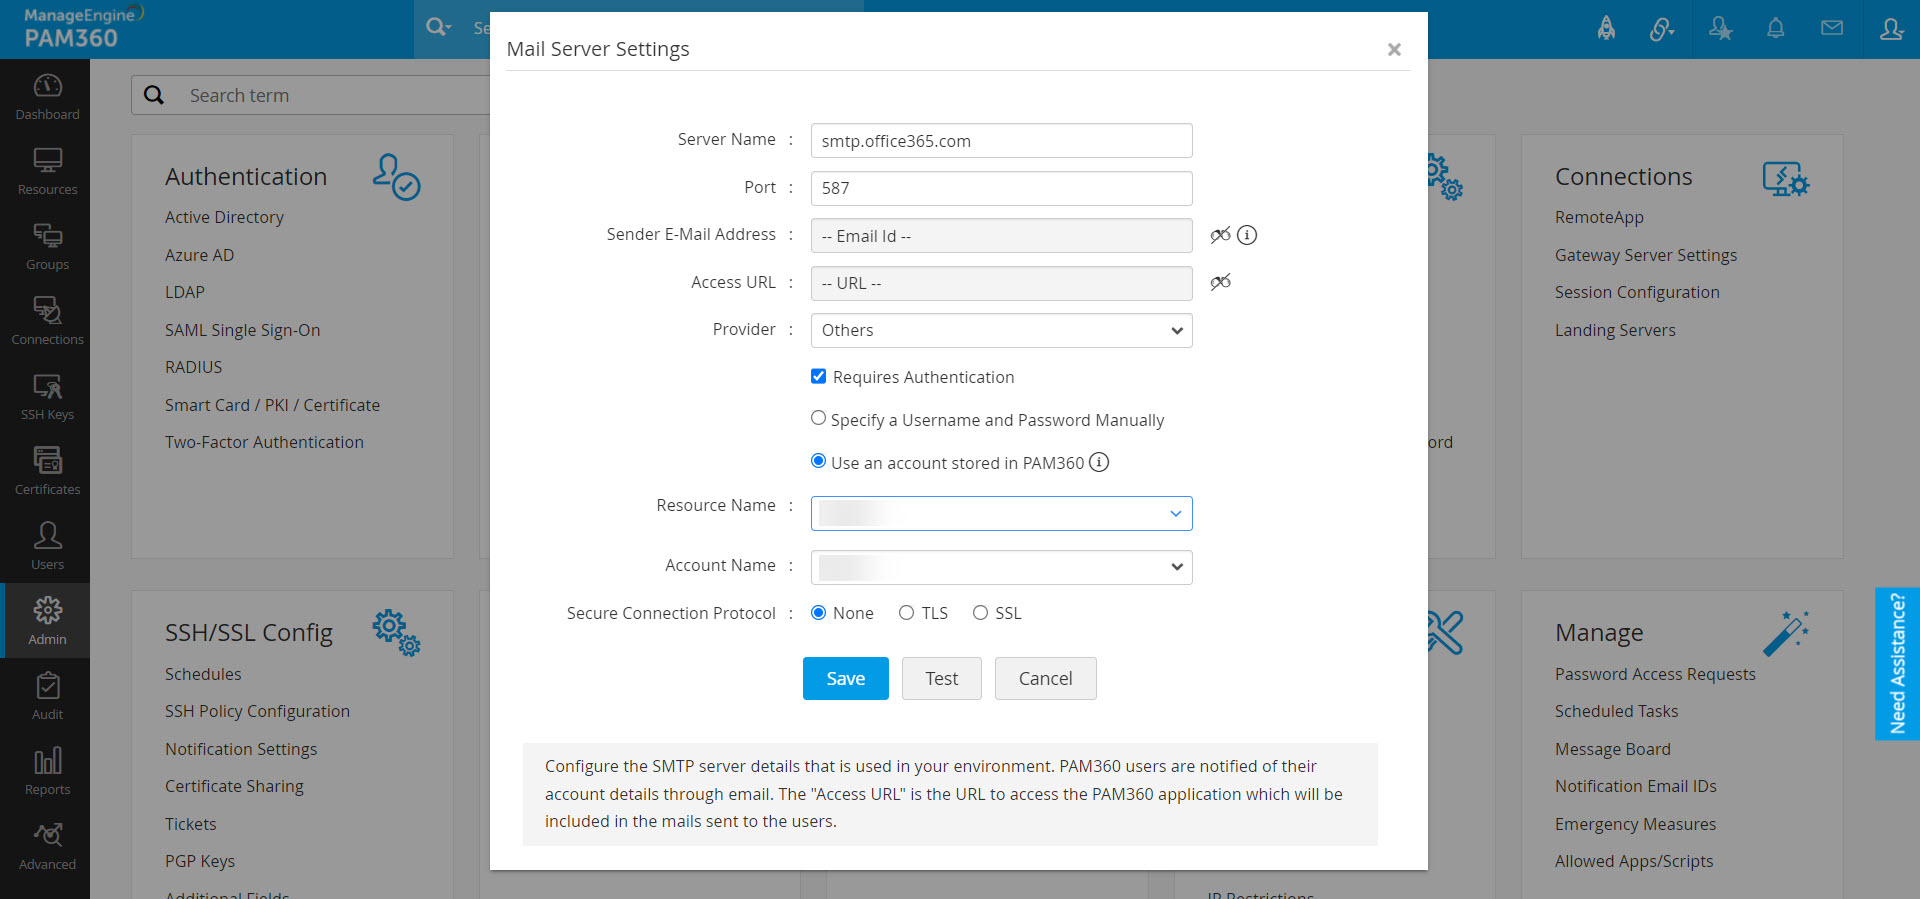
Task: Go to Dashboard in the sidebar
Action: [47, 96]
